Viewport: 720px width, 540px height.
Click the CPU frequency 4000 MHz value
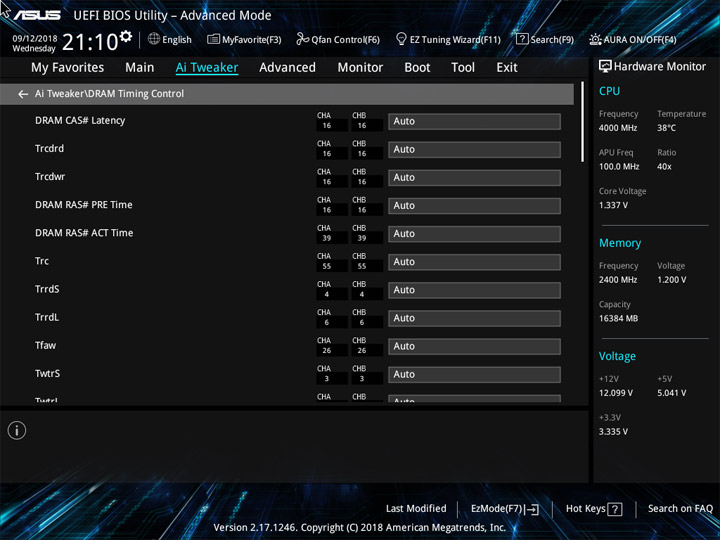click(618, 128)
